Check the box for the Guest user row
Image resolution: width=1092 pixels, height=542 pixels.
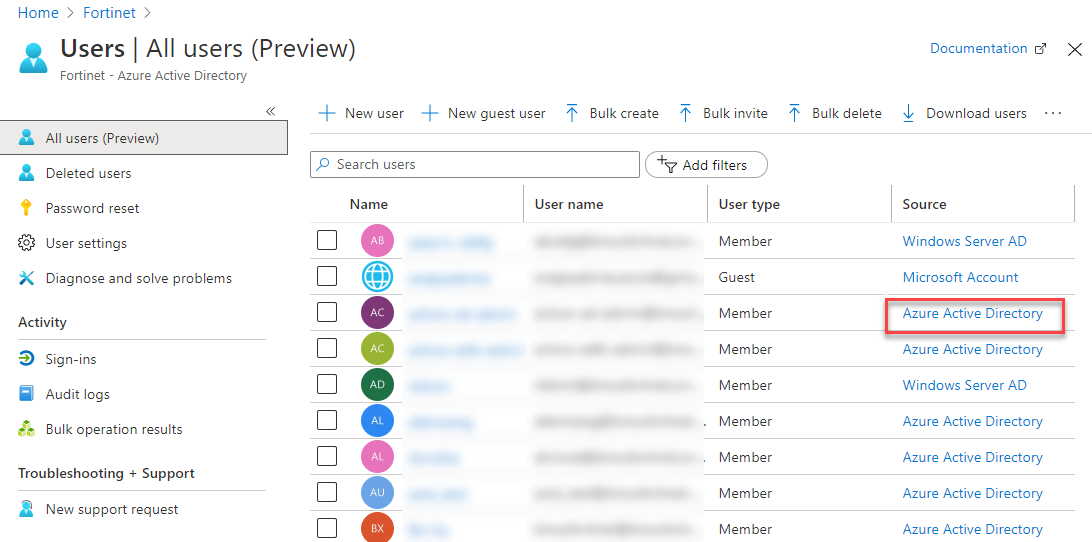(327, 277)
